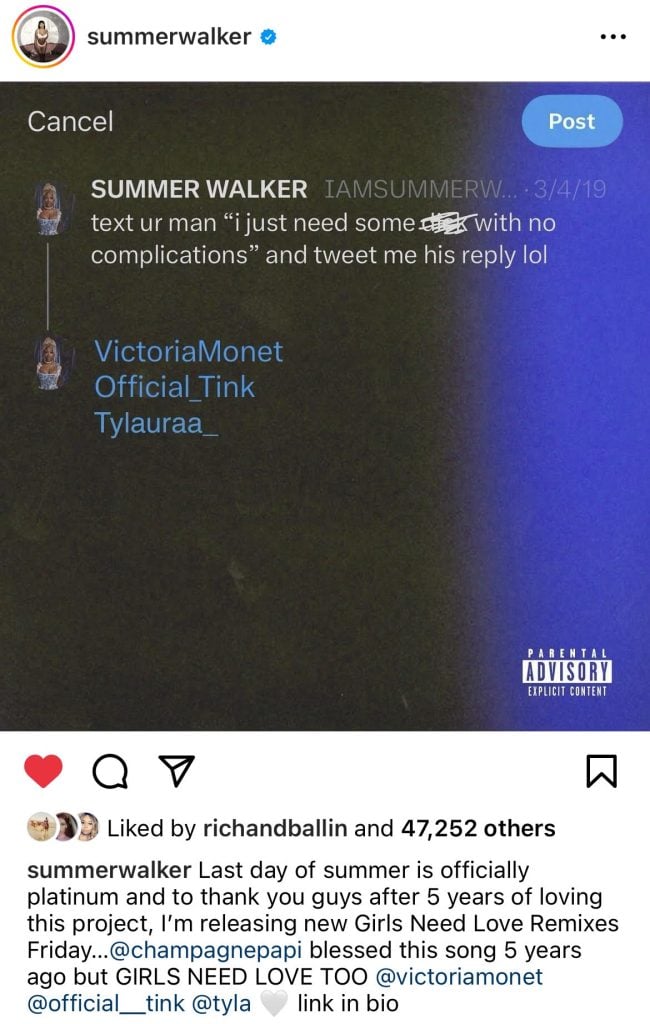Tap liker avatars beside Liked by
Viewport: 650px width, 1024px height.
tap(63, 827)
